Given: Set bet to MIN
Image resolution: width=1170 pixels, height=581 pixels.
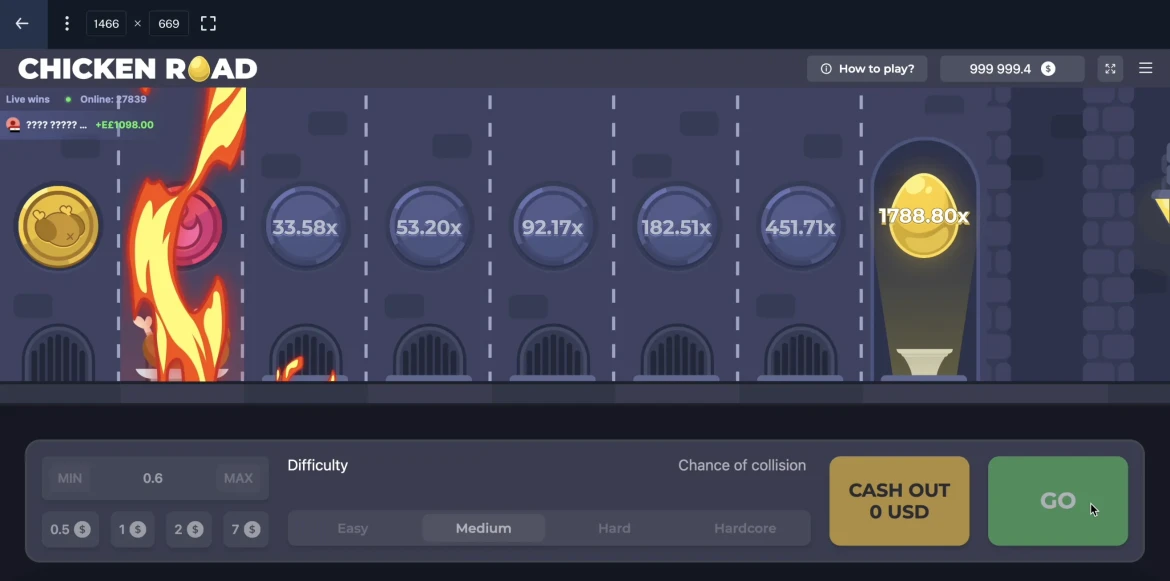Looking at the screenshot, I should 70,478.
